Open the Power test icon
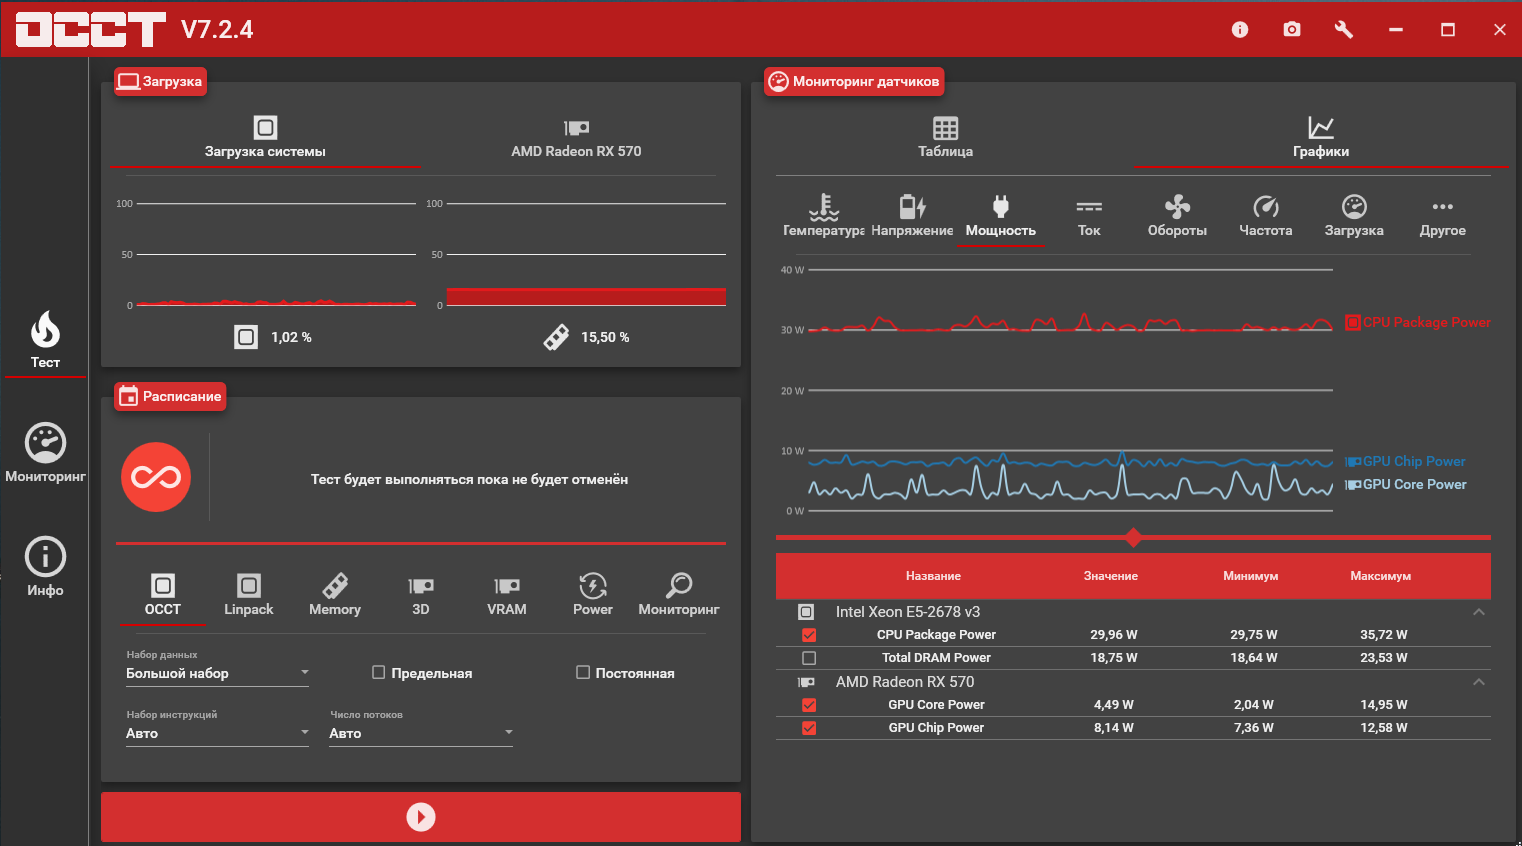 point(593,594)
